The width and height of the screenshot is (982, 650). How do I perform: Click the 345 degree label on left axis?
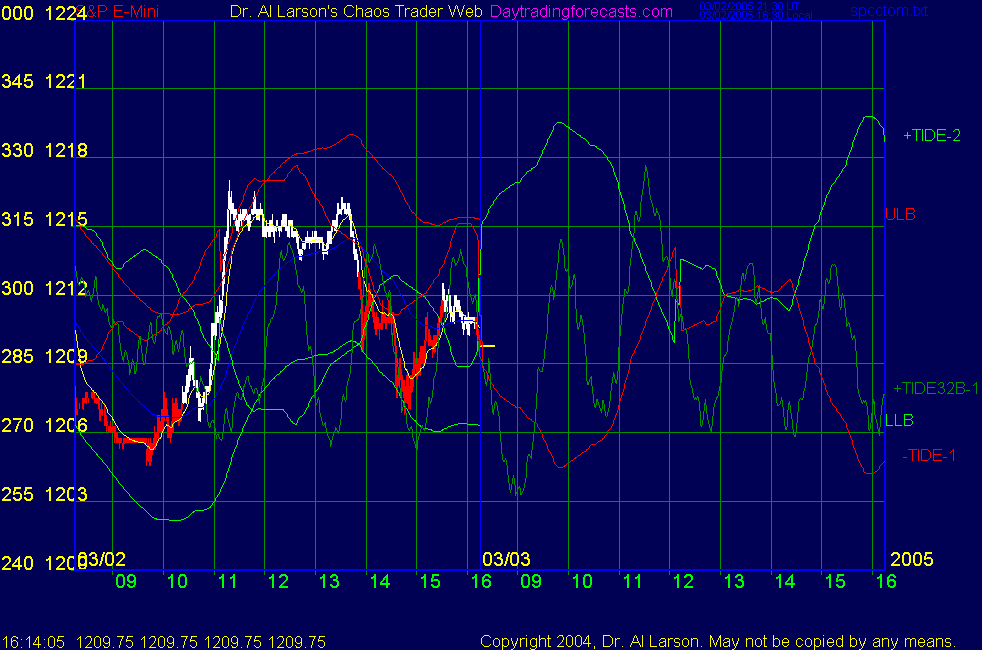(x=17, y=82)
